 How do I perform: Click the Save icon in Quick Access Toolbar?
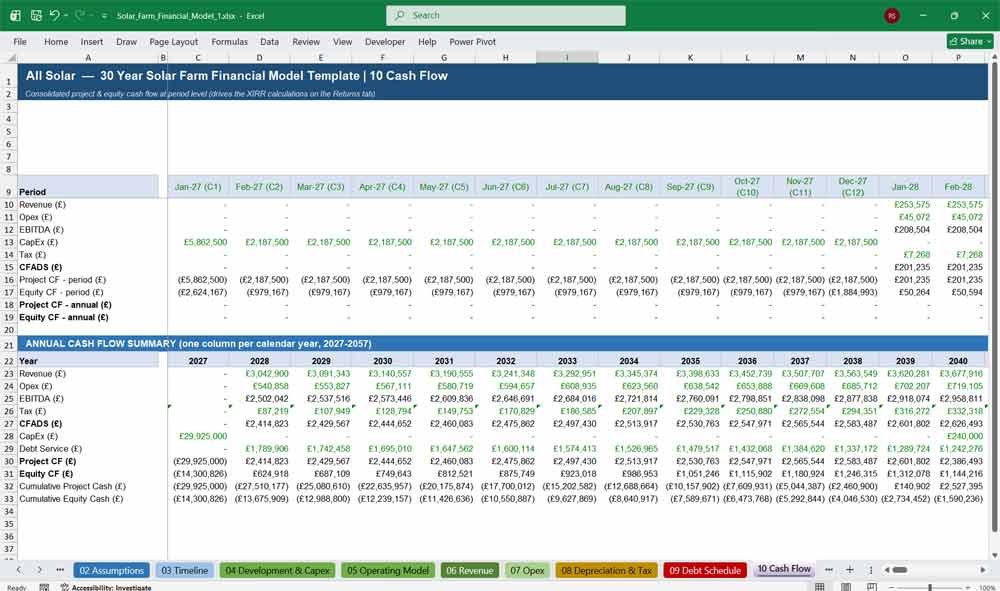pos(36,15)
